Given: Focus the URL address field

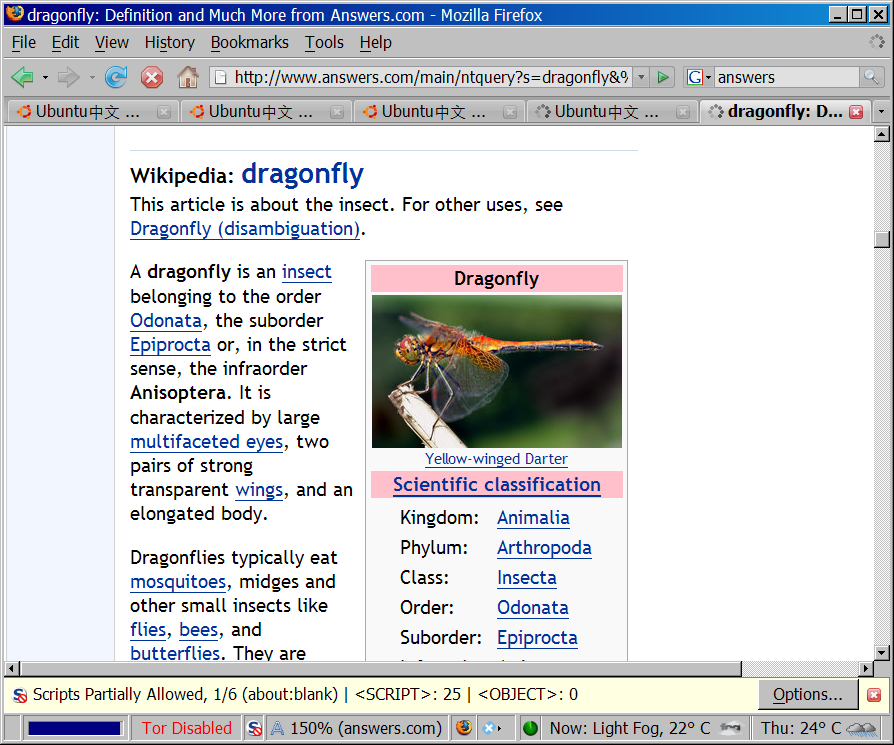Looking at the screenshot, I should click(x=431, y=77).
